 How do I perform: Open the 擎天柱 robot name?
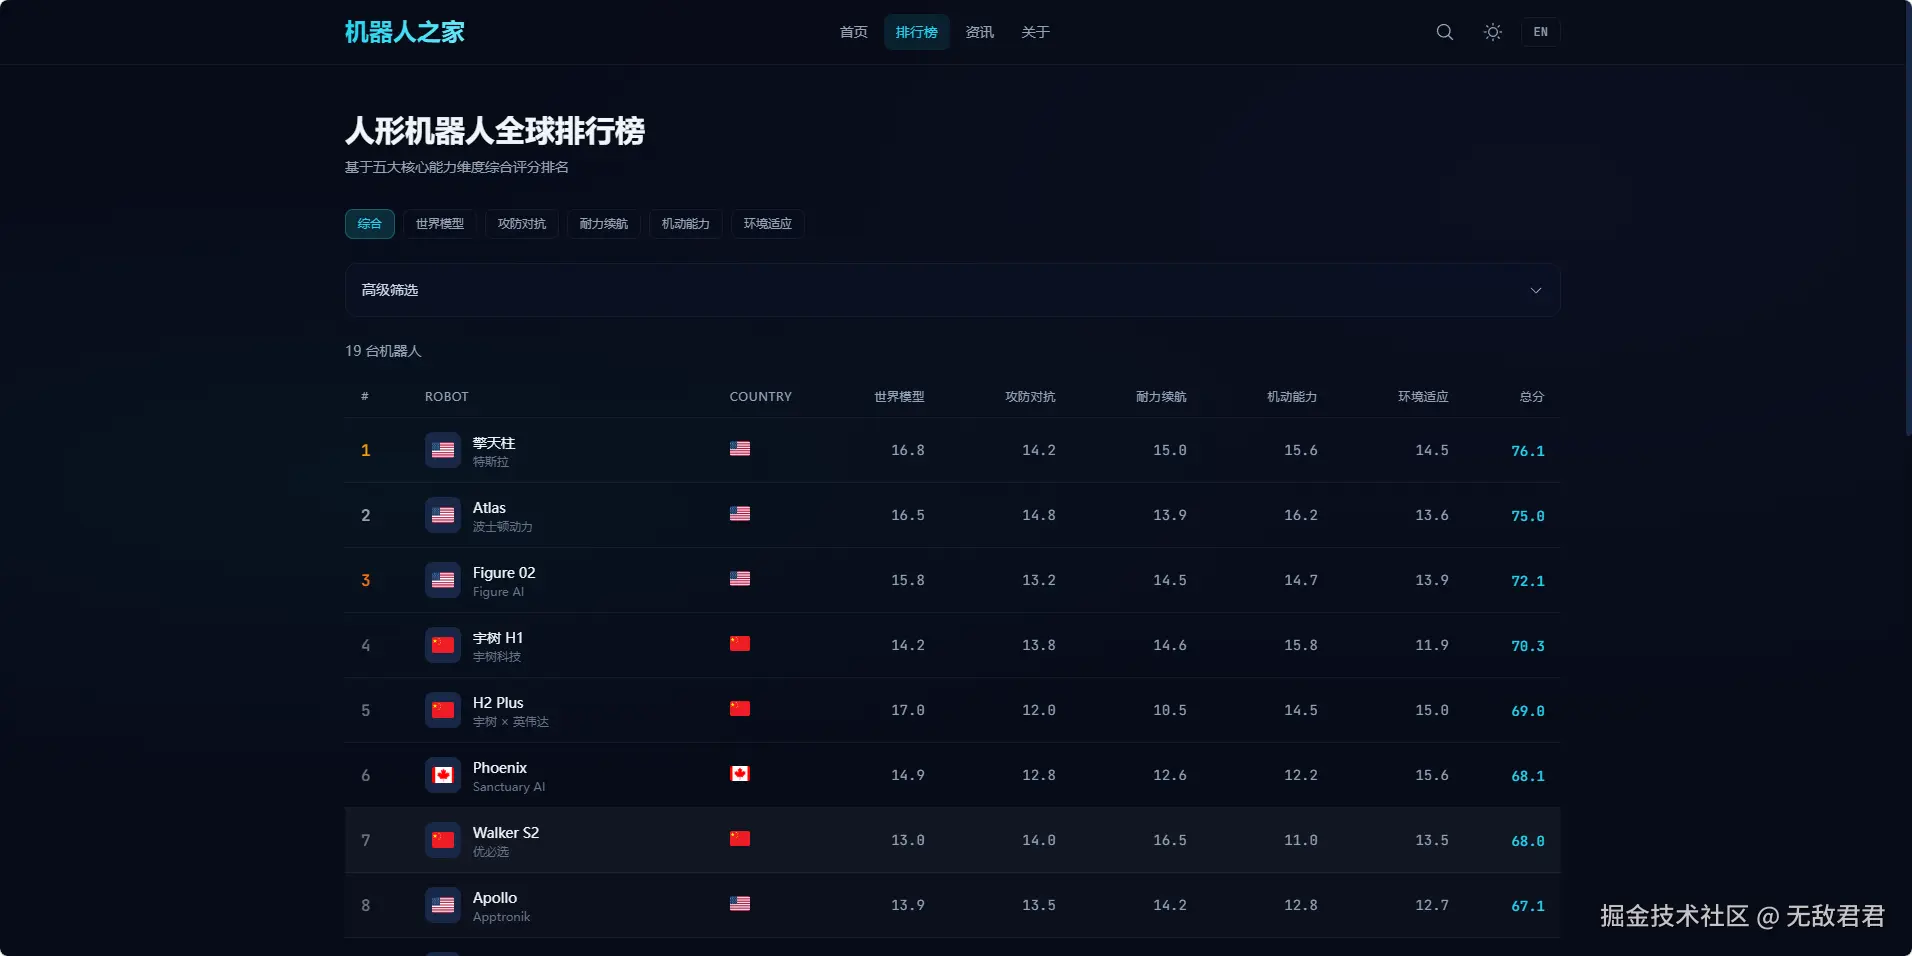coord(494,443)
